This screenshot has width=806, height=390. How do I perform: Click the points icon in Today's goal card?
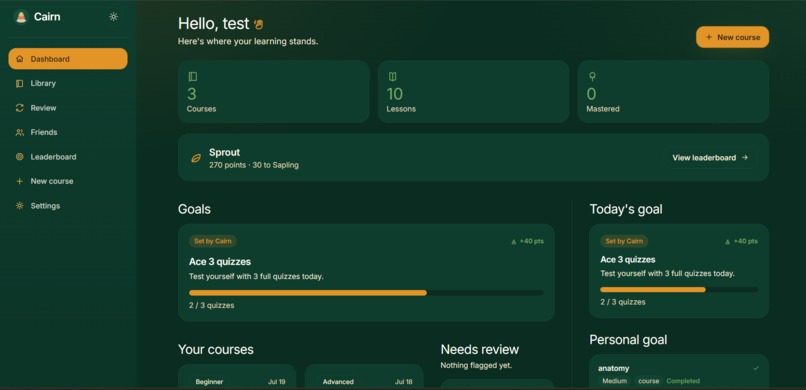click(727, 242)
